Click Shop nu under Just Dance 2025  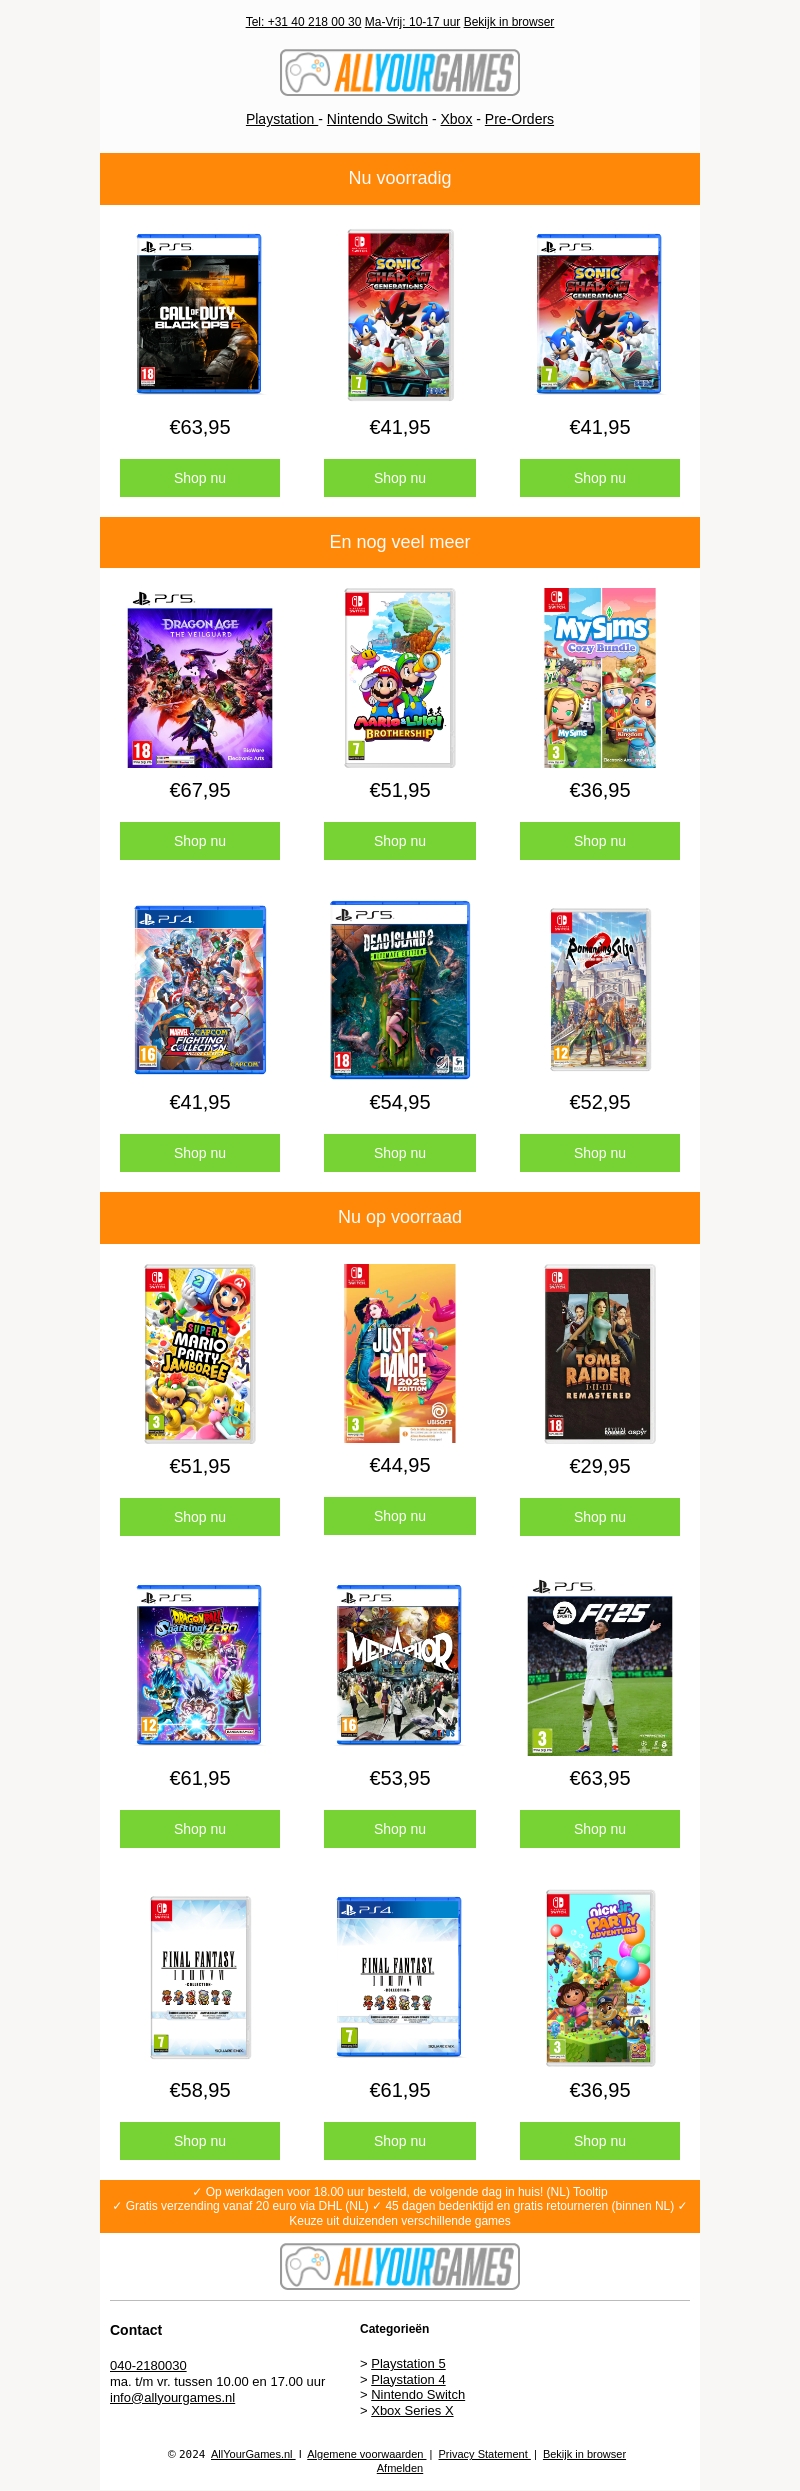click(x=400, y=1516)
